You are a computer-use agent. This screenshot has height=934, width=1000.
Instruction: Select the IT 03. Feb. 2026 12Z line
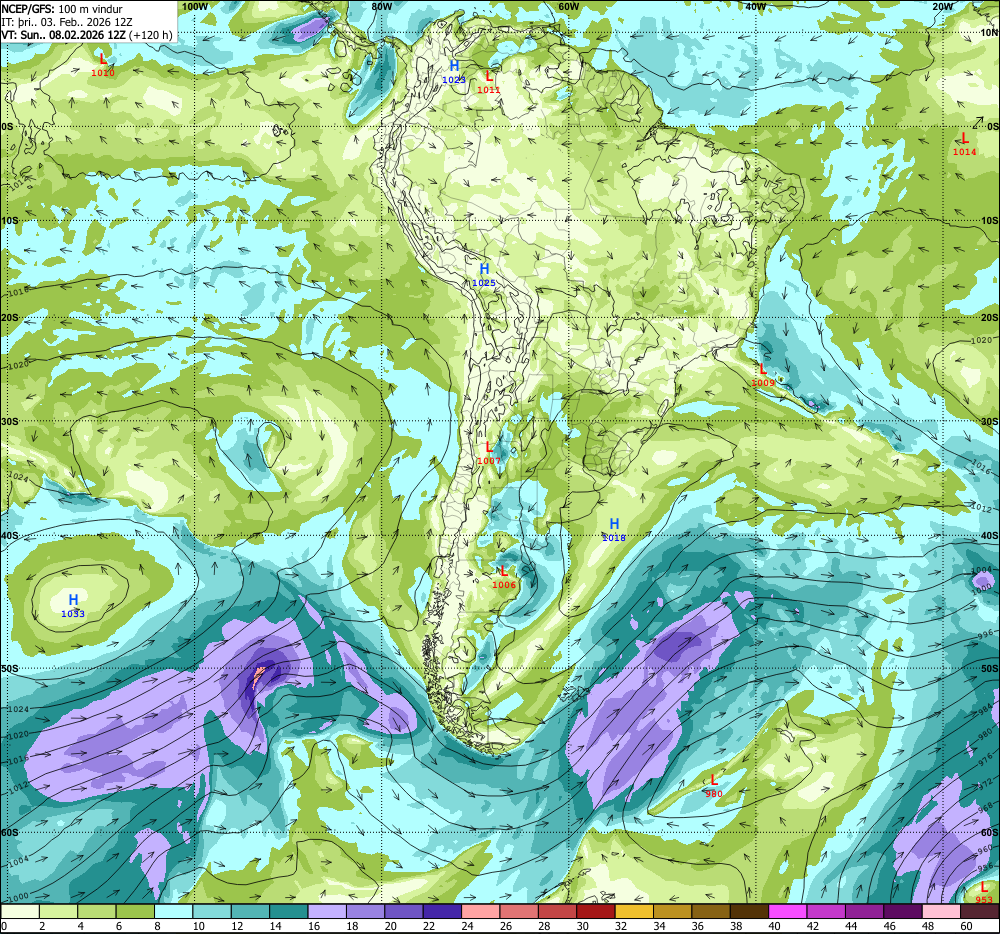point(67,22)
